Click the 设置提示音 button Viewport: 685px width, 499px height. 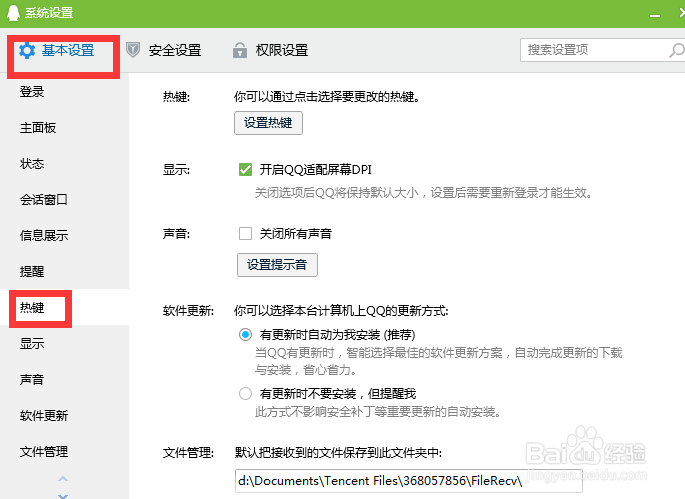(277, 265)
